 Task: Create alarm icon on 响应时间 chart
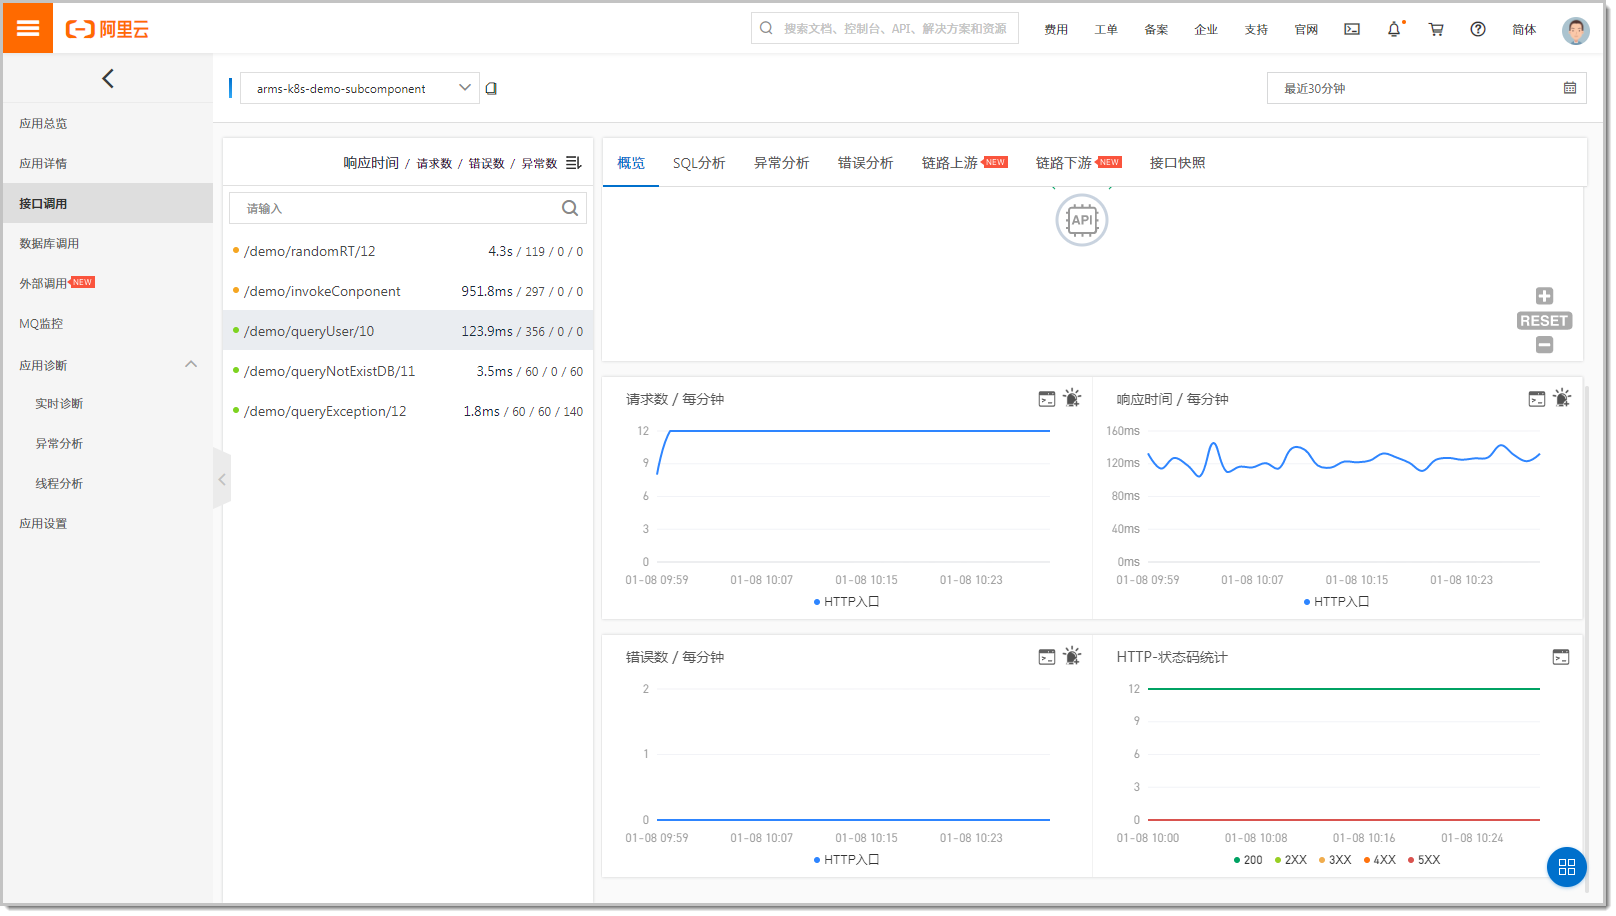pos(1562,398)
